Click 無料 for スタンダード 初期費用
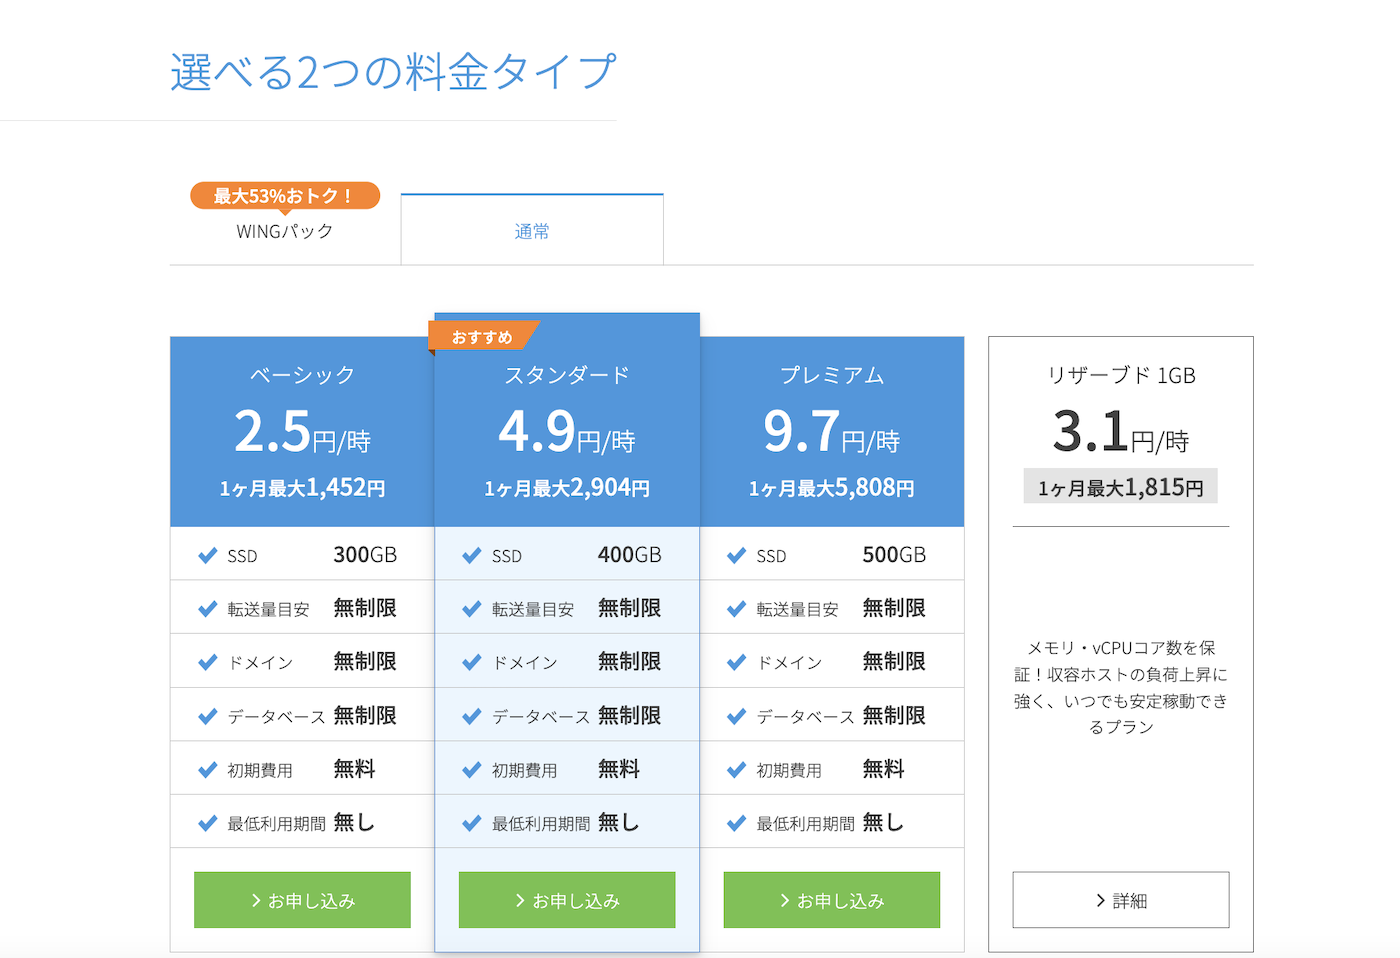The image size is (1400, 958). 619,768
